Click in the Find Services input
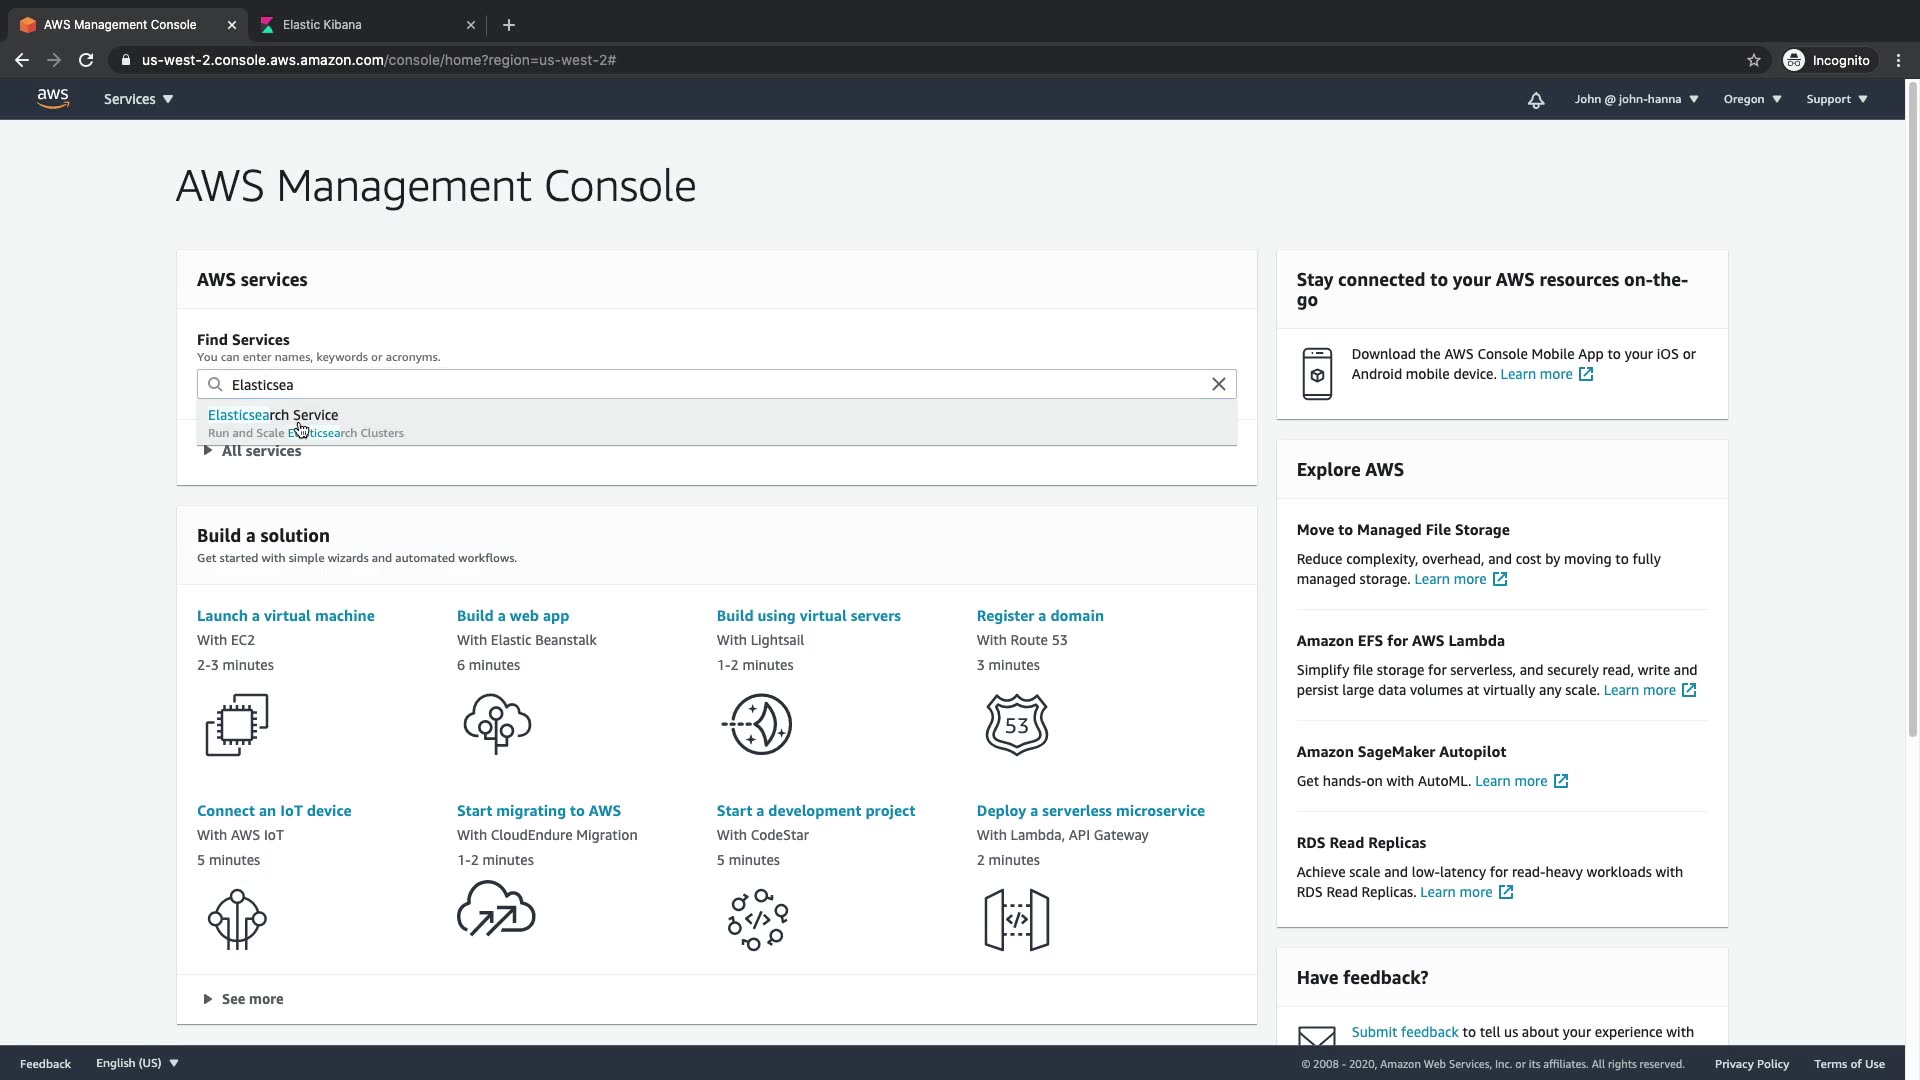 click(x=700, y=385)
